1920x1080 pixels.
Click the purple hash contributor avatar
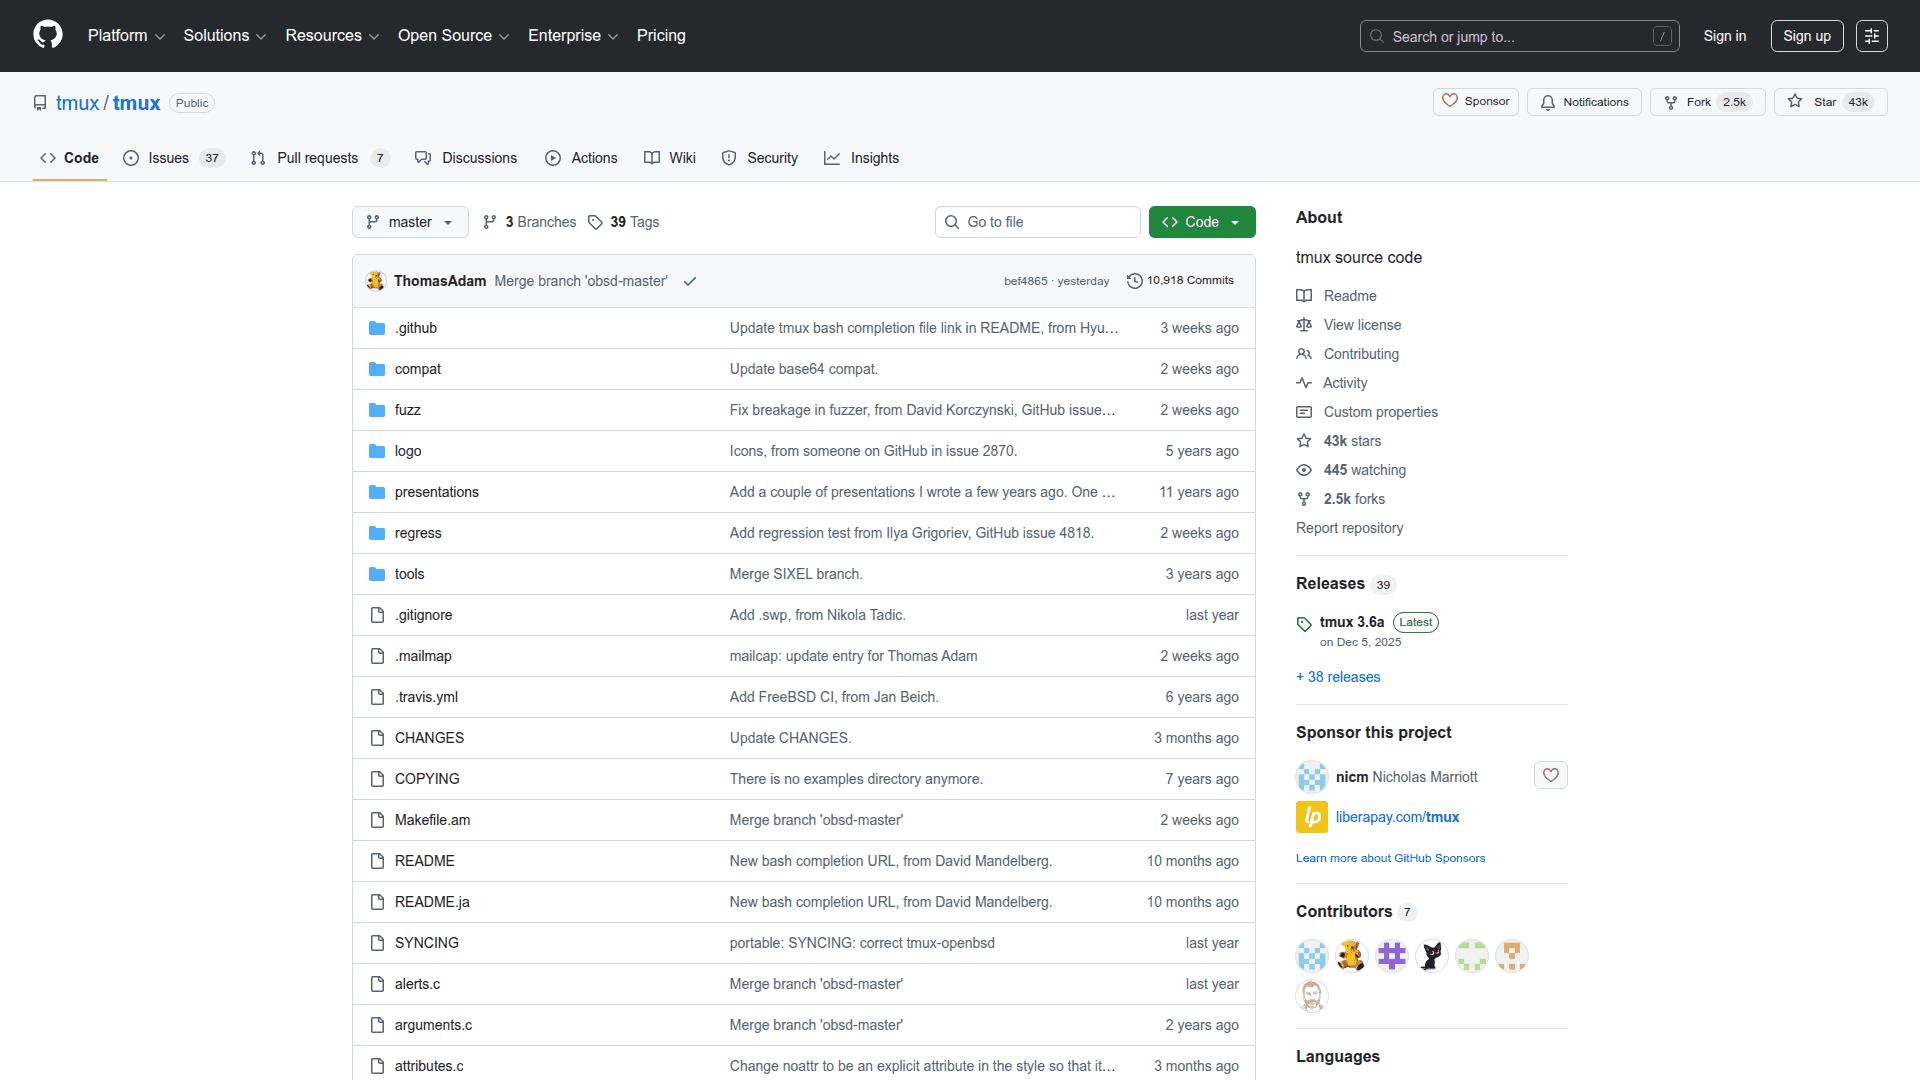(1392, 956)
